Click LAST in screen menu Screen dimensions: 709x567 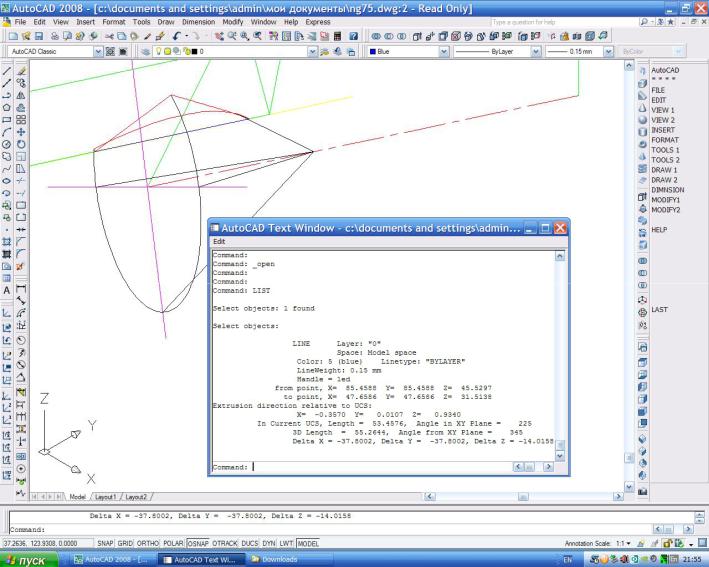(660, 310)
